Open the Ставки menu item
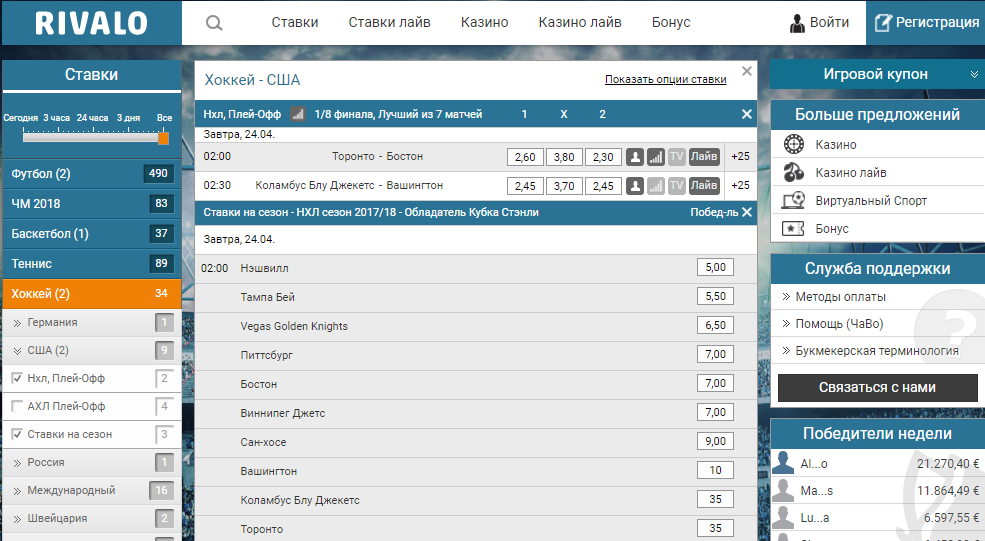Screen dimensions: 985x541 point(295,23)
